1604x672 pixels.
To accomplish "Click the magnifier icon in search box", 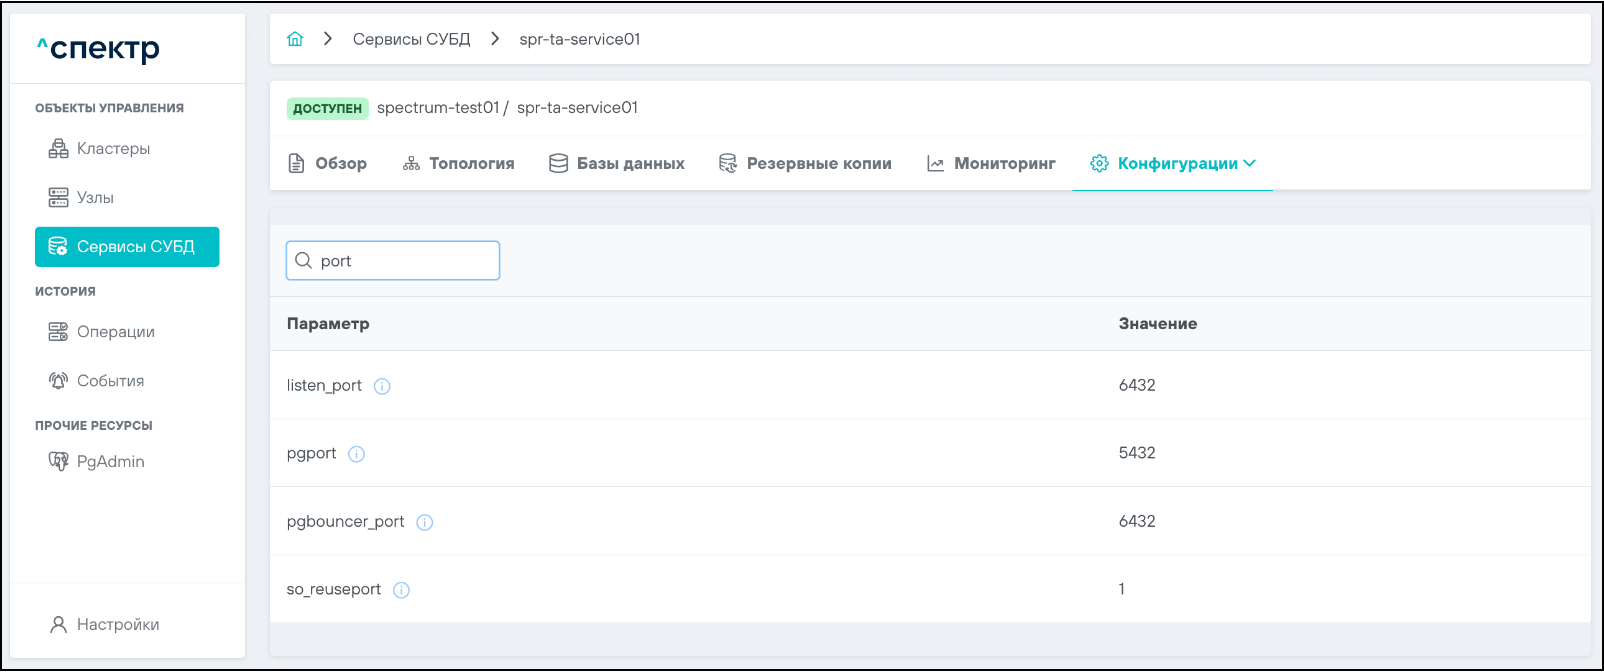I will tap(304, 261).
